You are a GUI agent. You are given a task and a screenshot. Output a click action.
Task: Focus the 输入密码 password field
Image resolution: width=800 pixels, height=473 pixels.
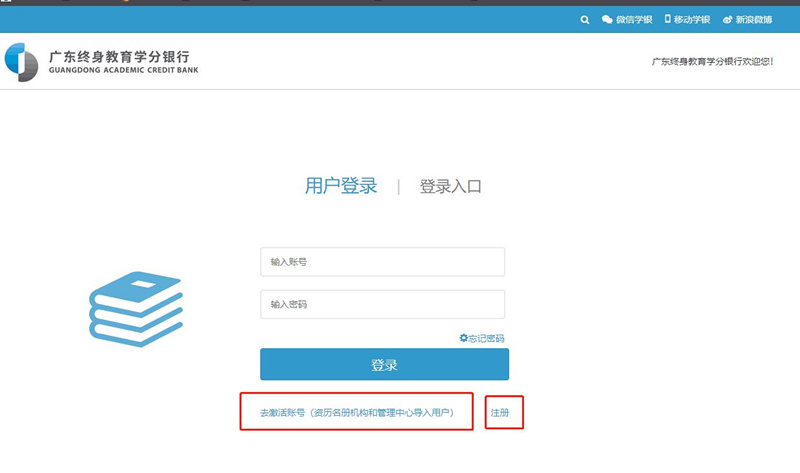(x=382, y=304)
